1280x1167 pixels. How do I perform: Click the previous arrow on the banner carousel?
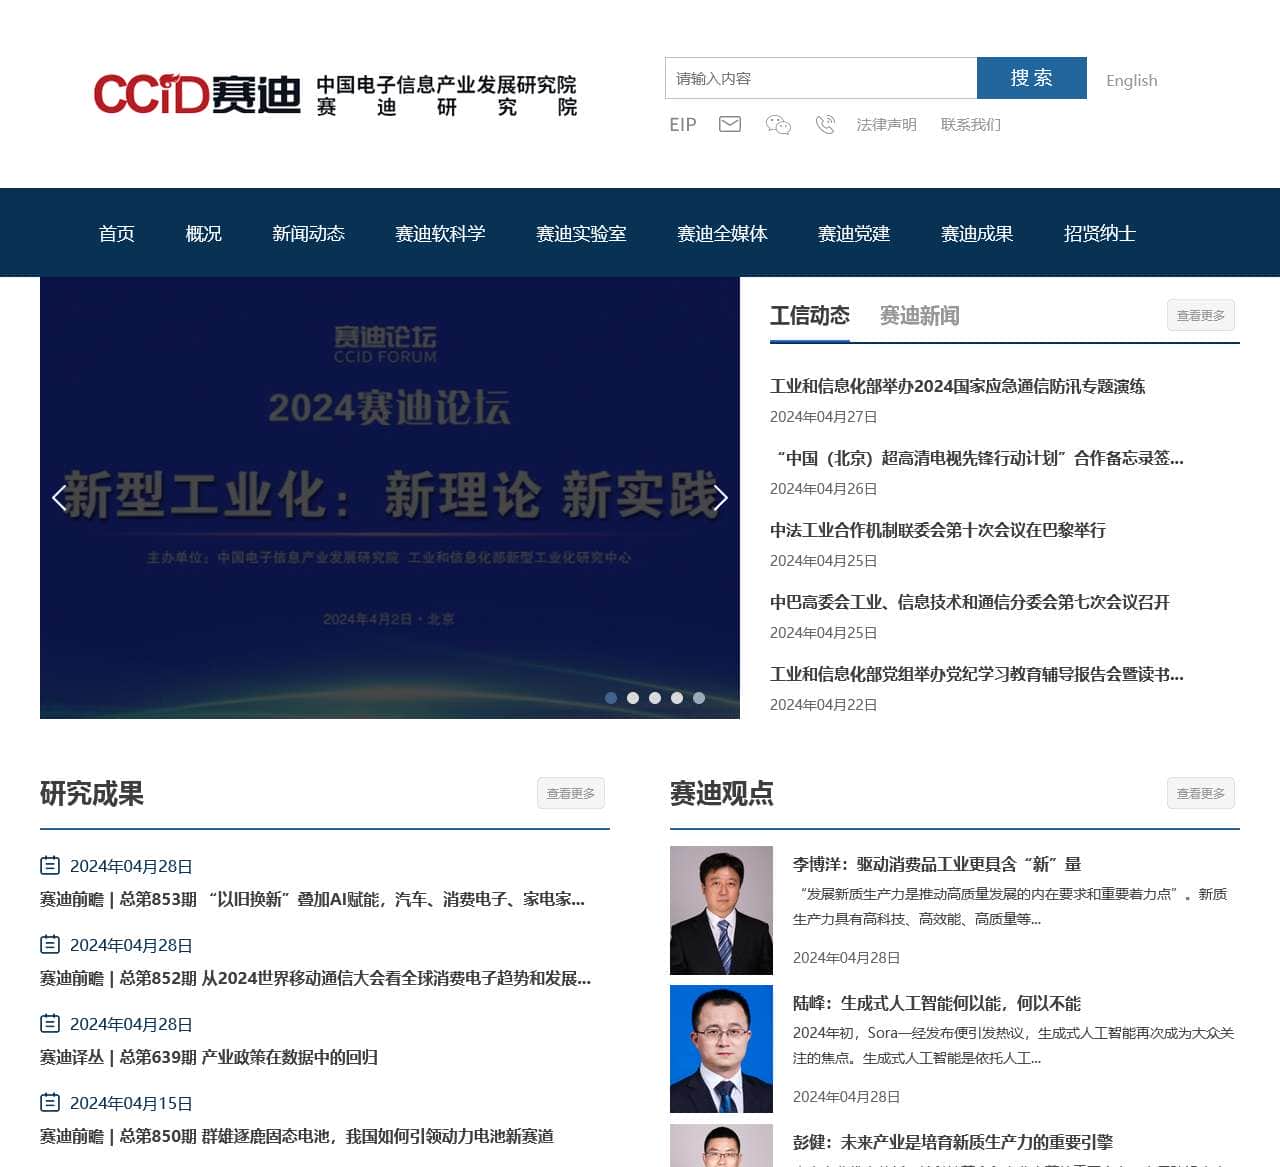(x=58, y=498)
